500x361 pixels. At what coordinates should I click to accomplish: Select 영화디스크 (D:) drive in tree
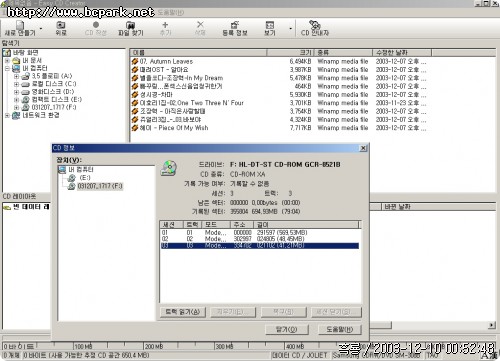click(x=48, y=92)
